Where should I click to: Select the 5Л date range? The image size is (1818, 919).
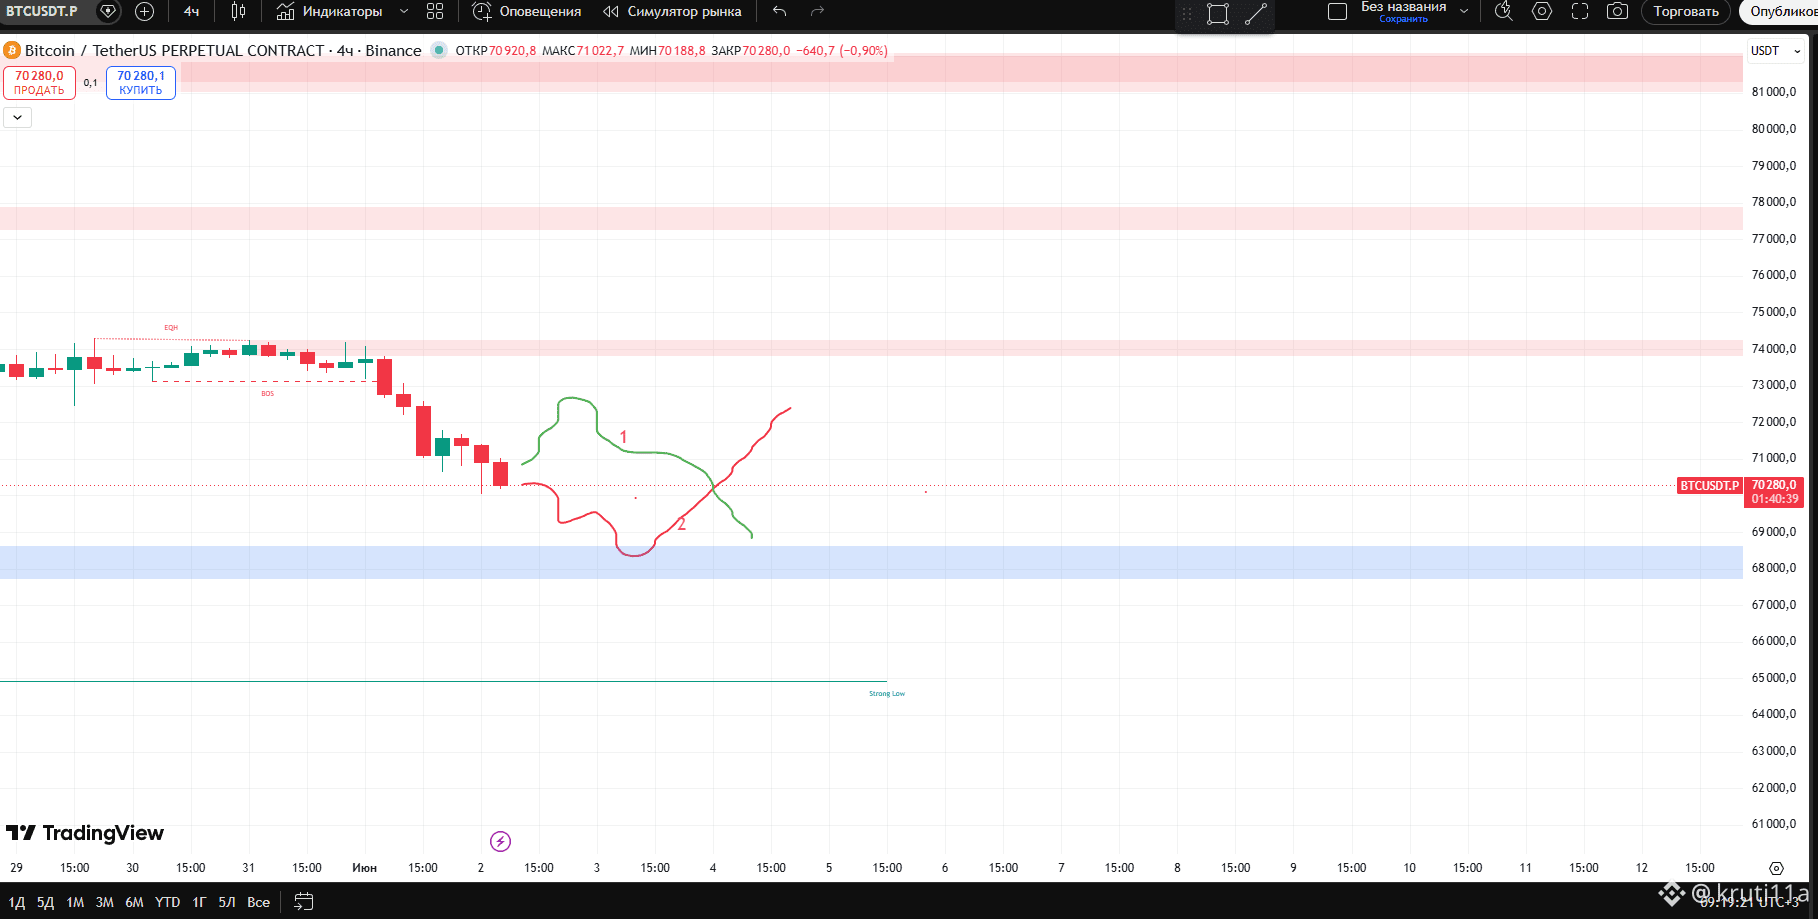pos(227,902)
